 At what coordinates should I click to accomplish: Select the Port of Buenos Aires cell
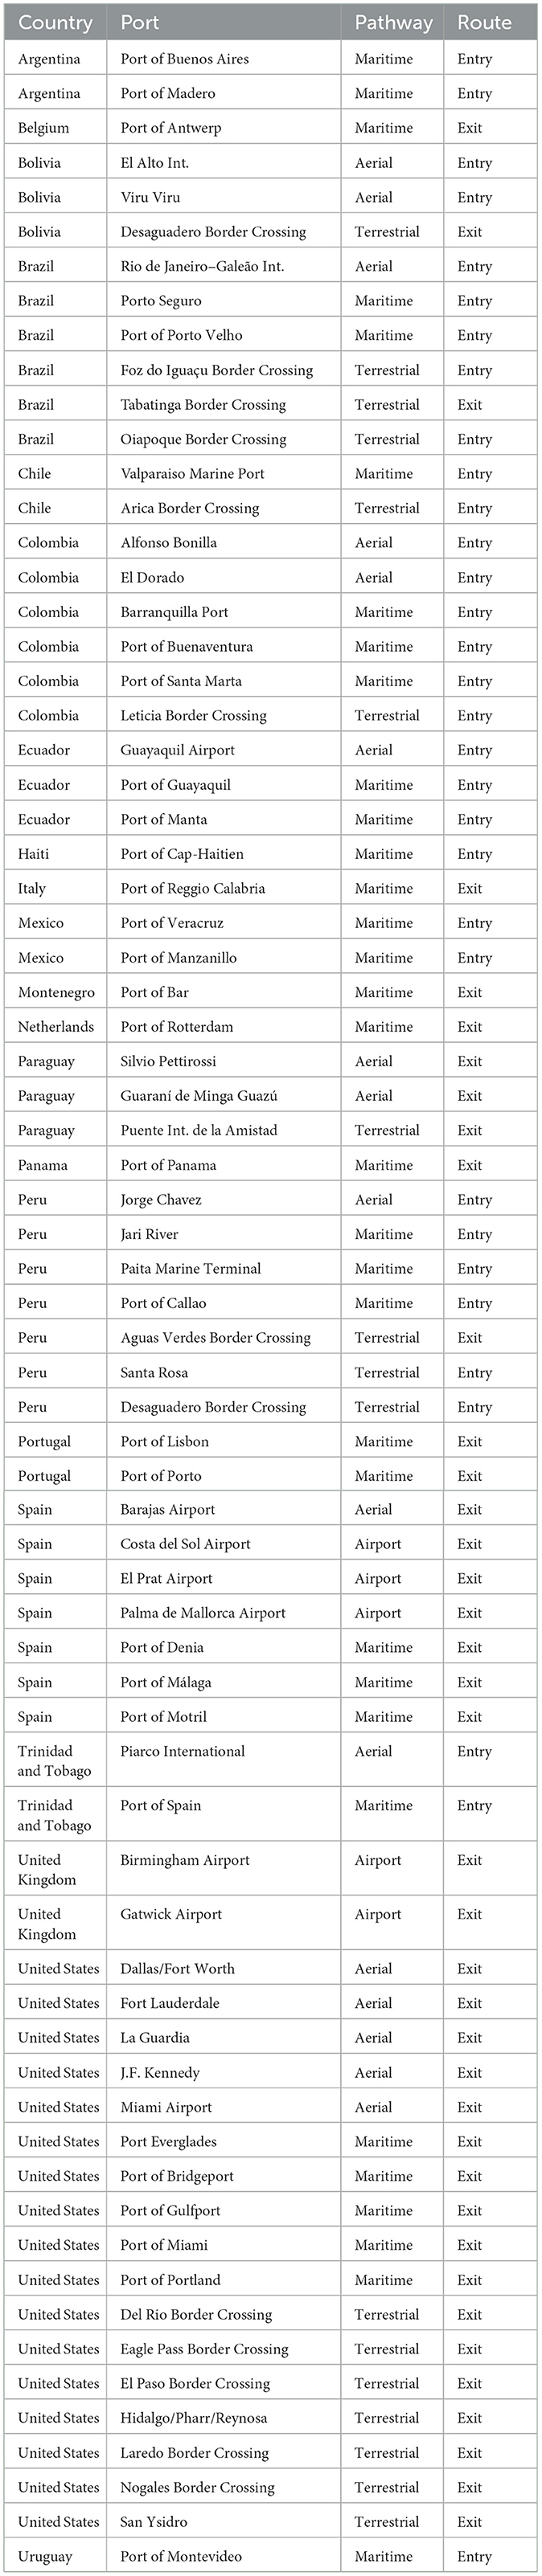(185, 59)
